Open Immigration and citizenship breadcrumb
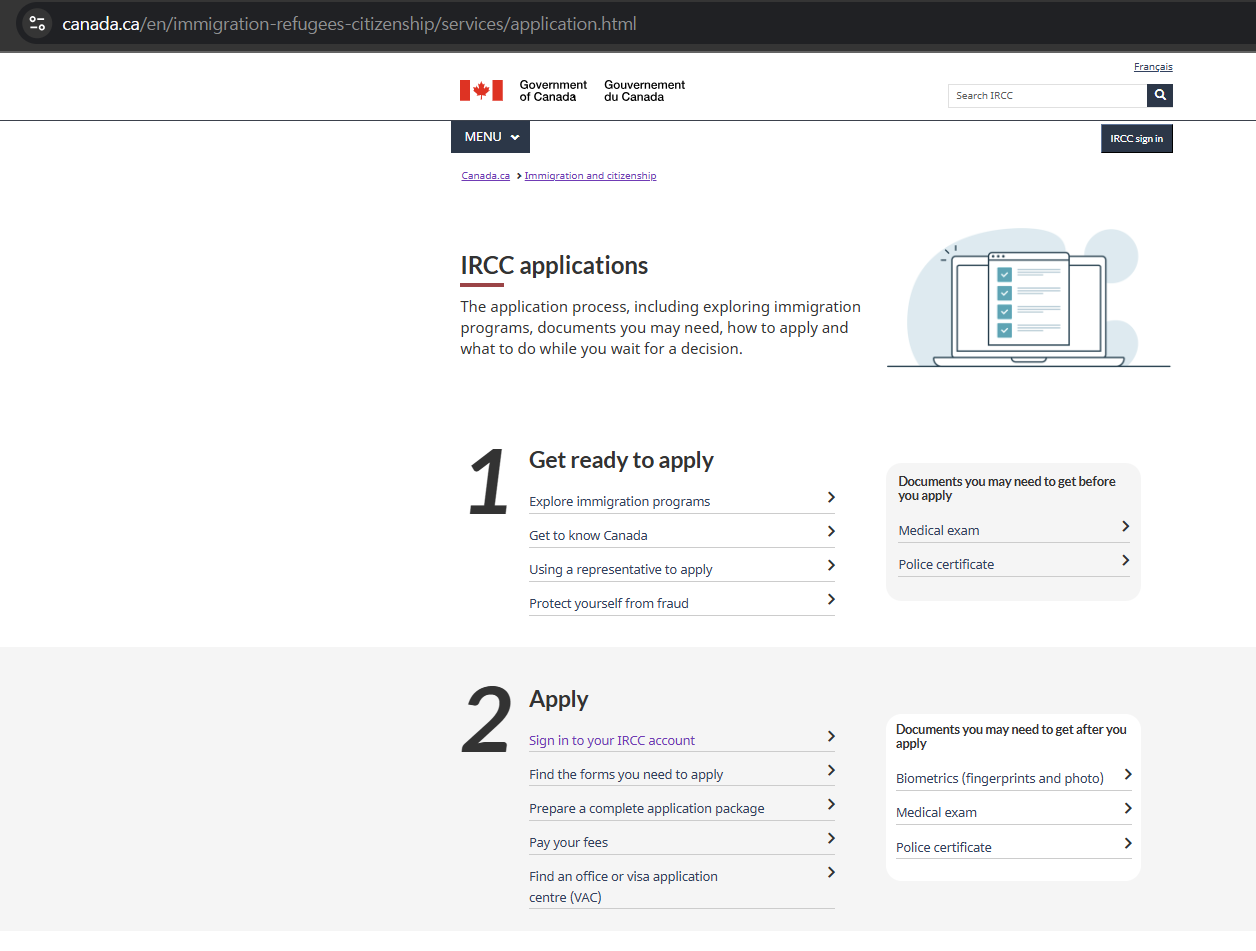The image size is (1256, 951). (x=590, y=176)
